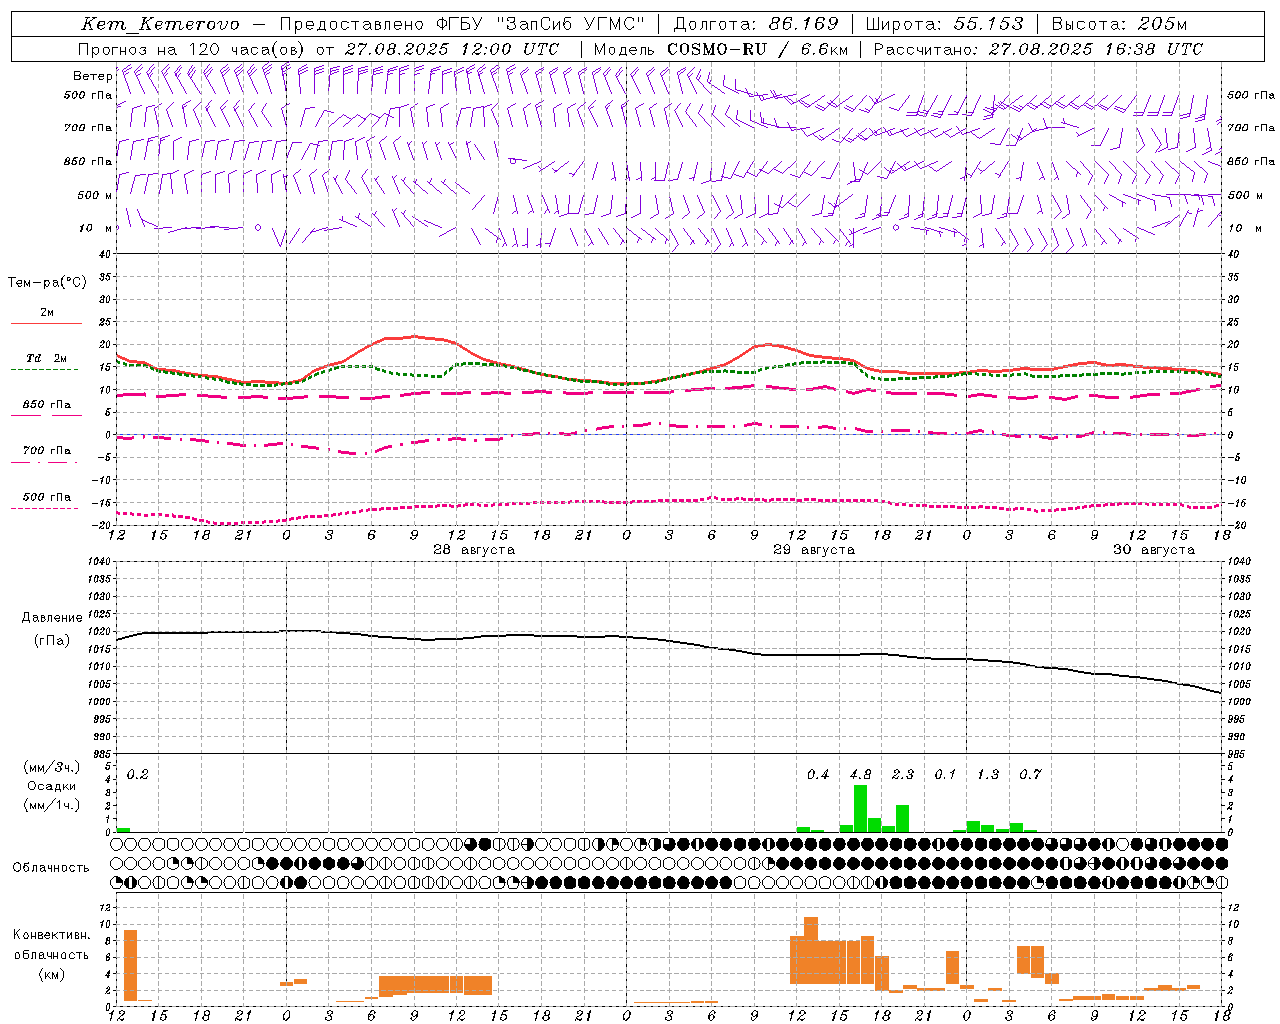Image resolution: width=1280 pixels, height=1024 pixels.
Task: Click the red line sample under '2м'
Action: tap(46, 323)
